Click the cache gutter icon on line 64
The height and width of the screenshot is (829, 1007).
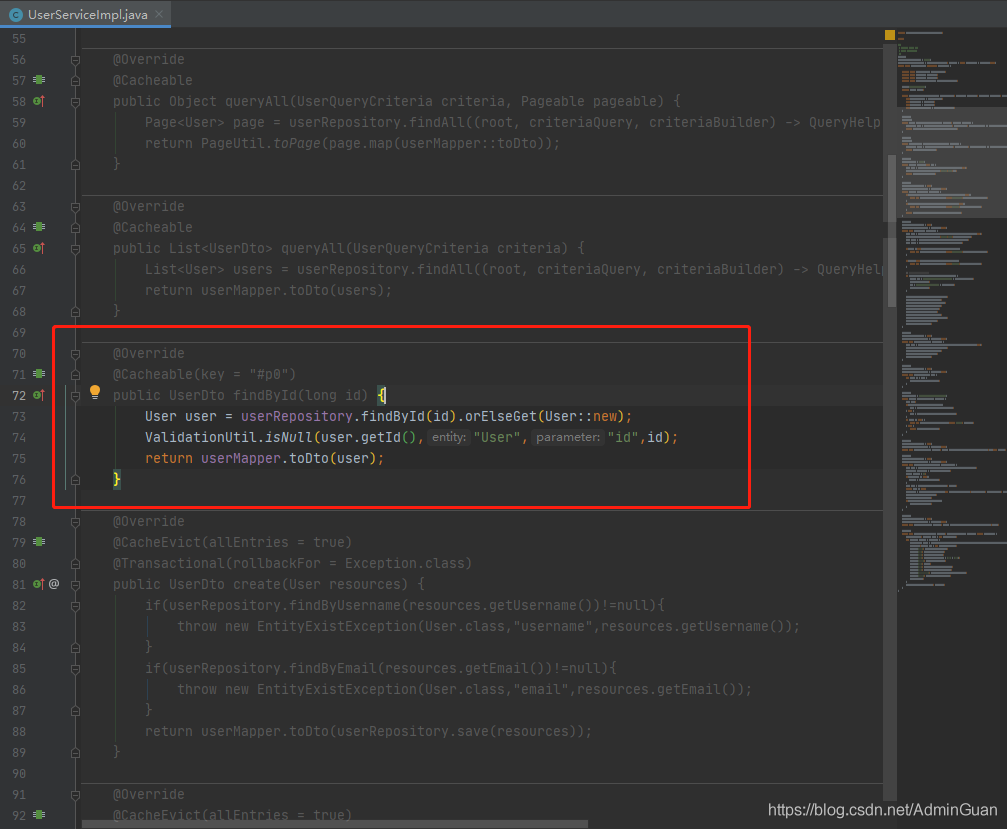[x=39, y=227]
